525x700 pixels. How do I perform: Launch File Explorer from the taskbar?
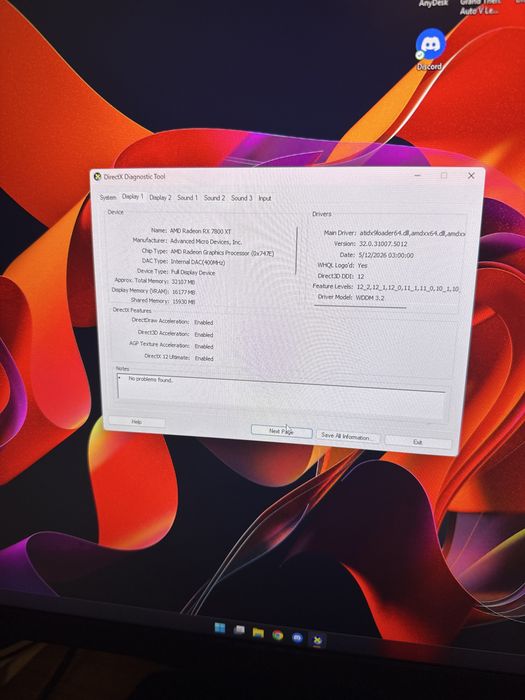click(x=258, y=633)
